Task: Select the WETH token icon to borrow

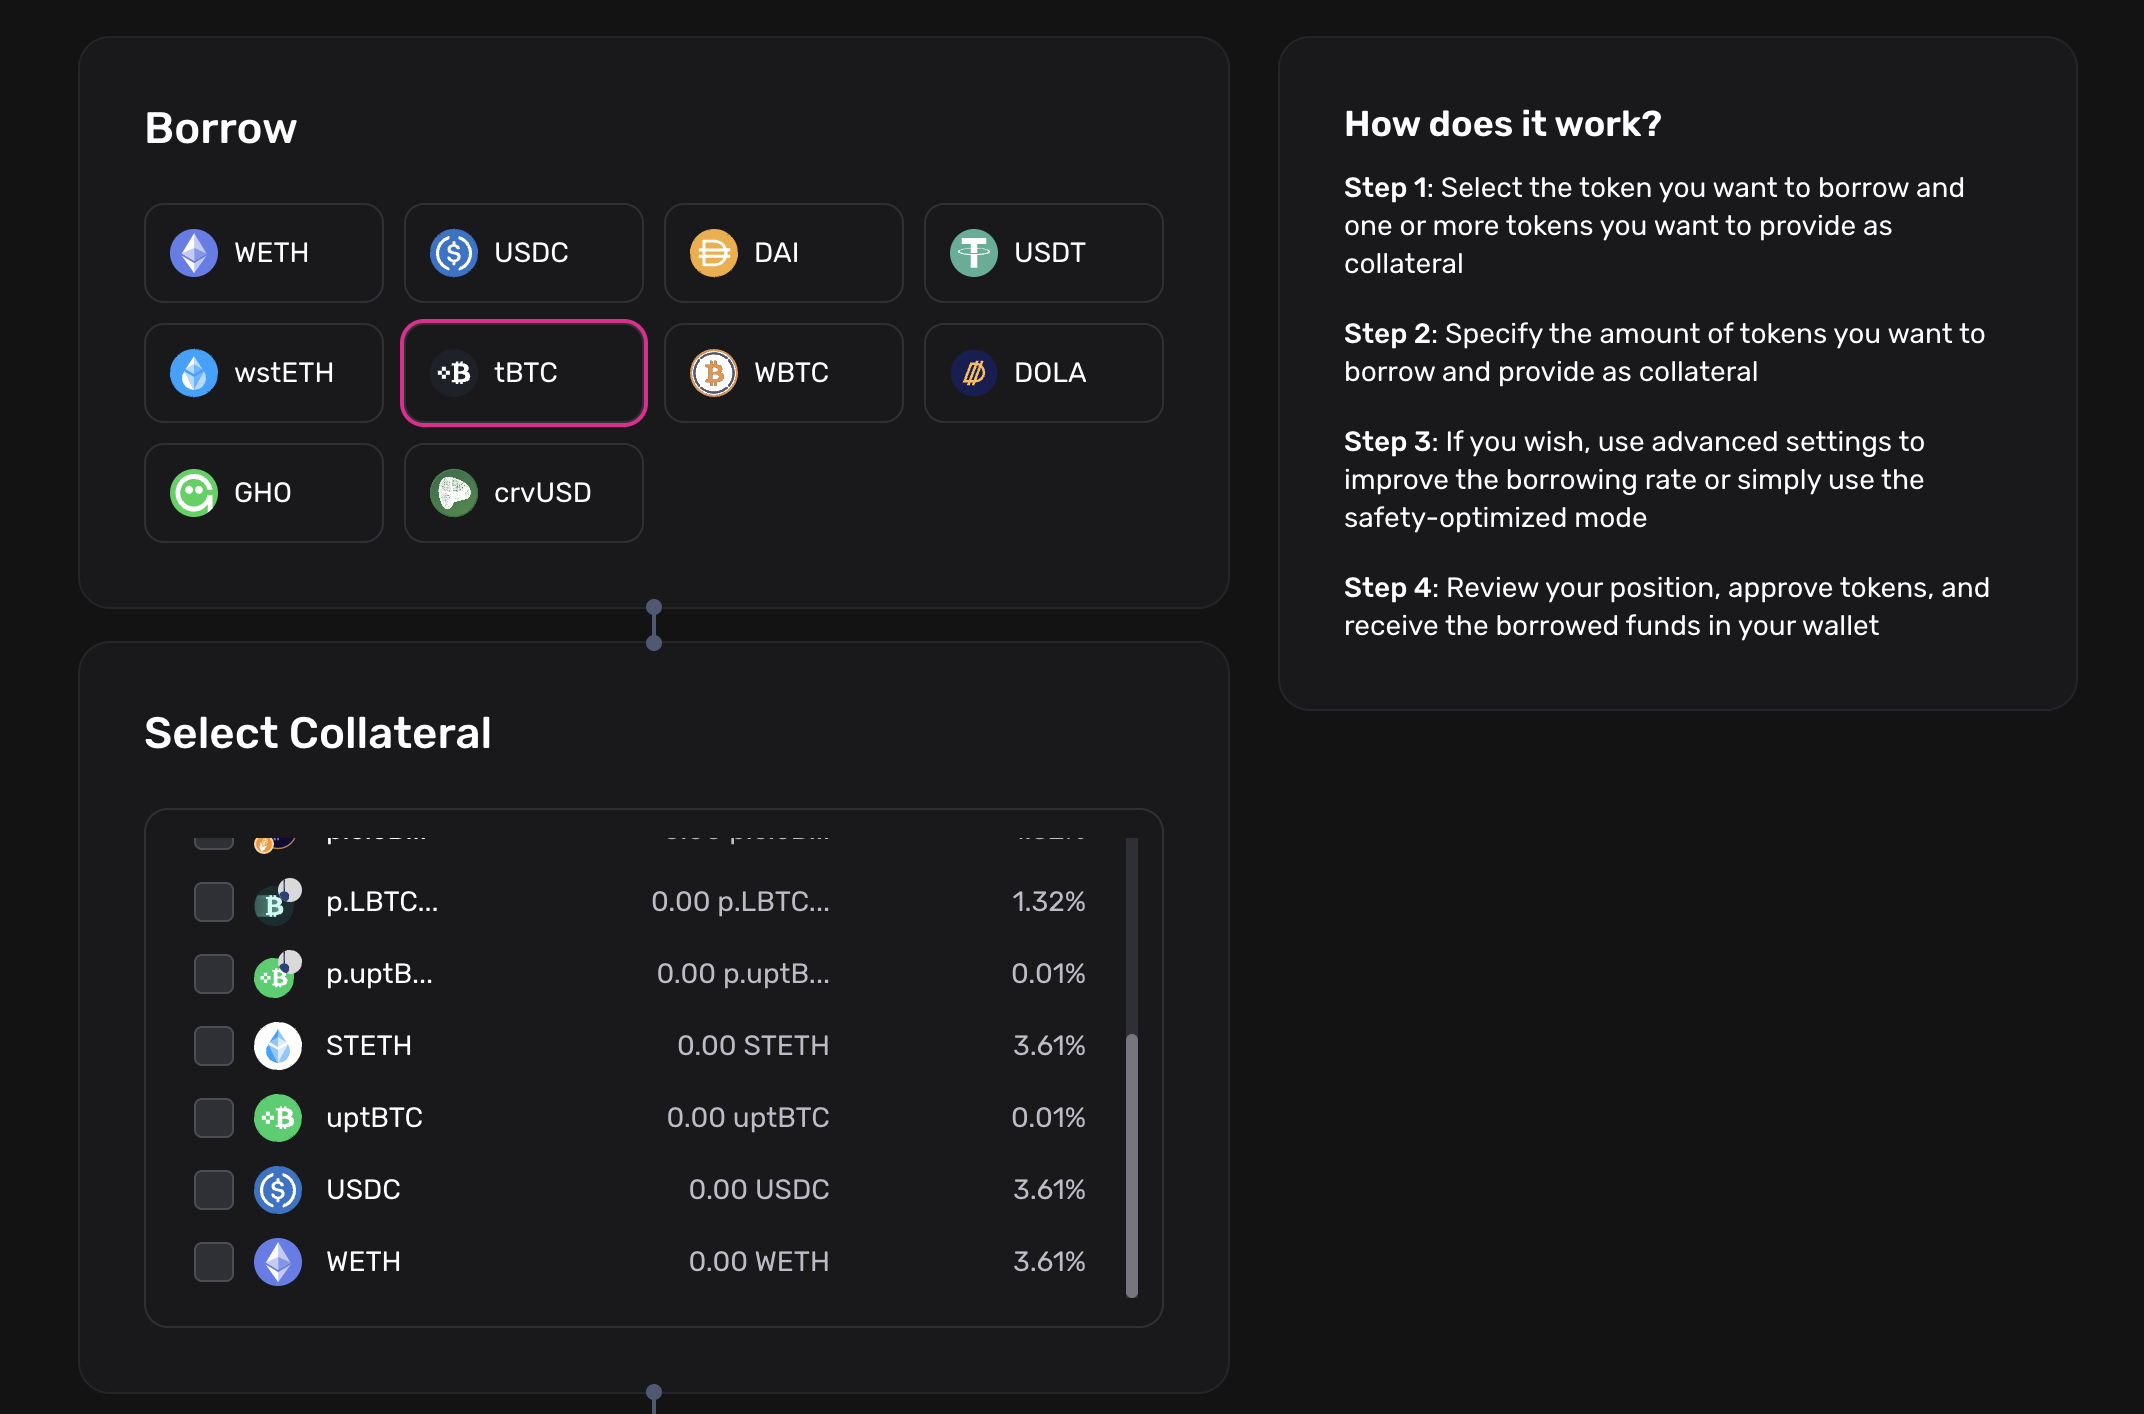Action: click(194, 253)
